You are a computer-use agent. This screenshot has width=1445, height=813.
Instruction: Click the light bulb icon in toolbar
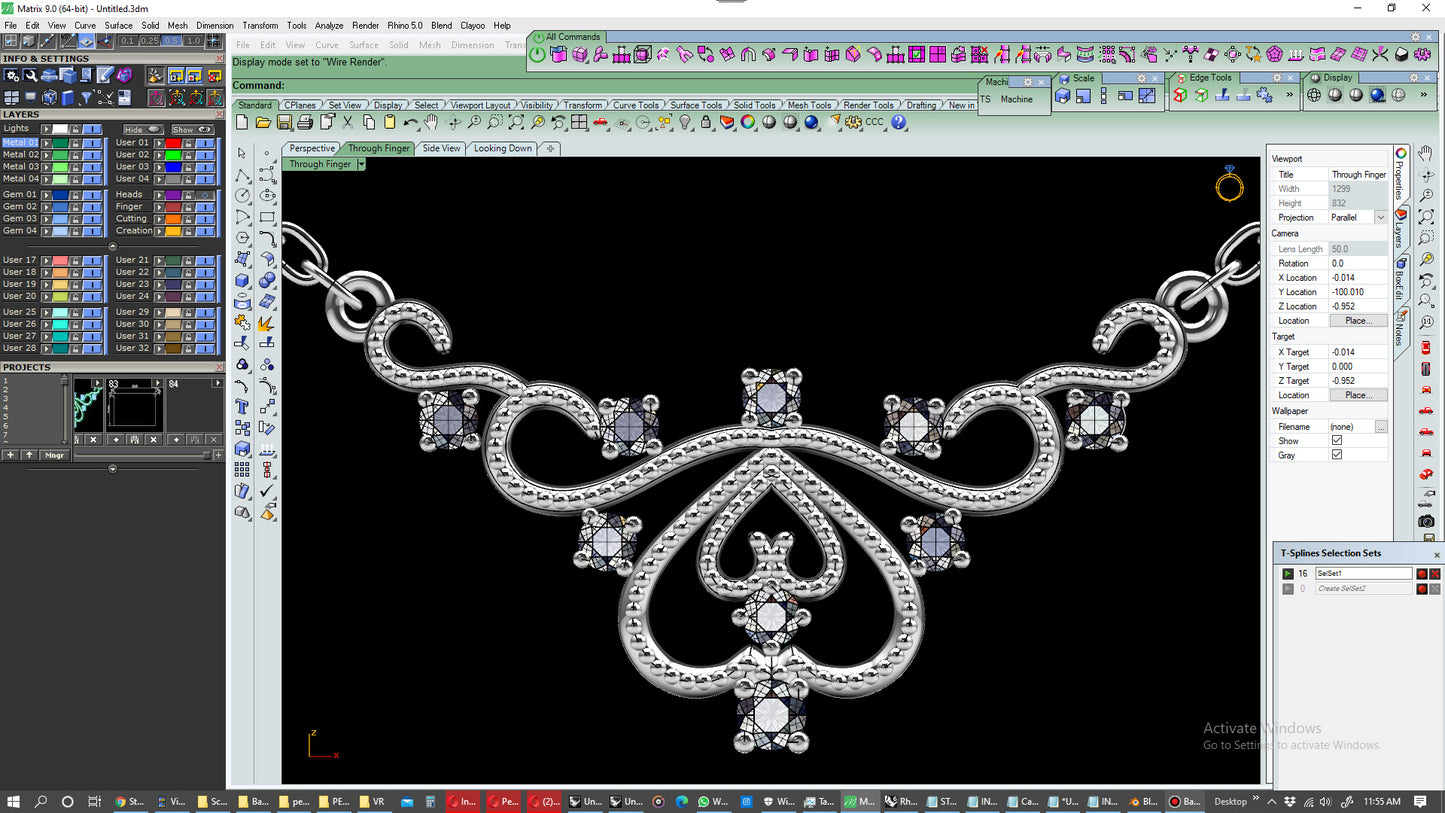pos(685,122)
